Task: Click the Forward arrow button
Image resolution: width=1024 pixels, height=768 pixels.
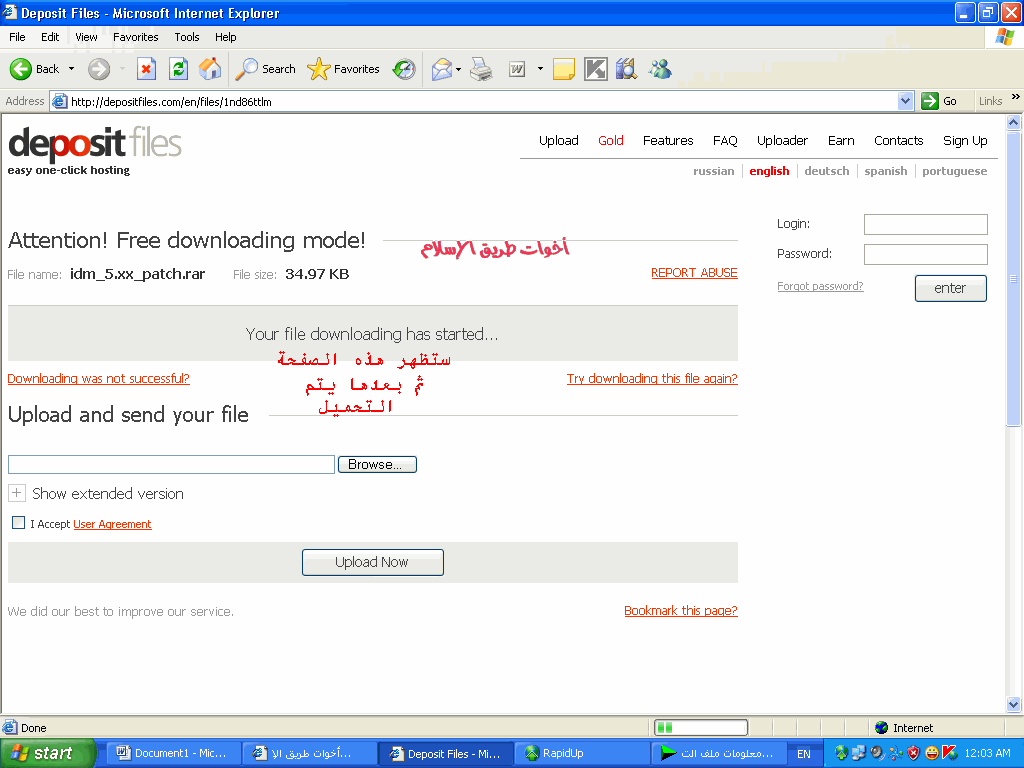Action: pos(99,69)
